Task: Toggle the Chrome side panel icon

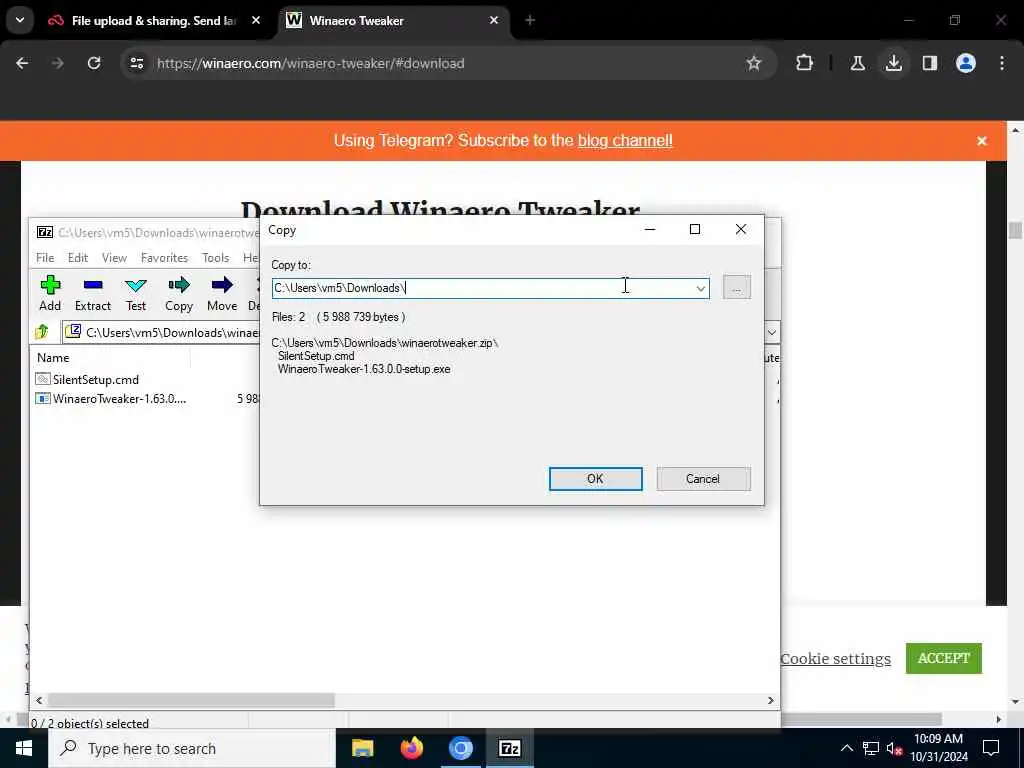Action: pyautogui.click(x=929, y=63)
